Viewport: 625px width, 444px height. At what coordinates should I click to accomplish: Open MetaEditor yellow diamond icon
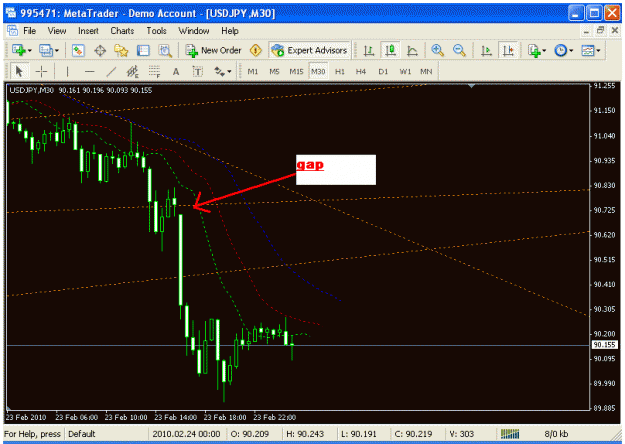256,50
